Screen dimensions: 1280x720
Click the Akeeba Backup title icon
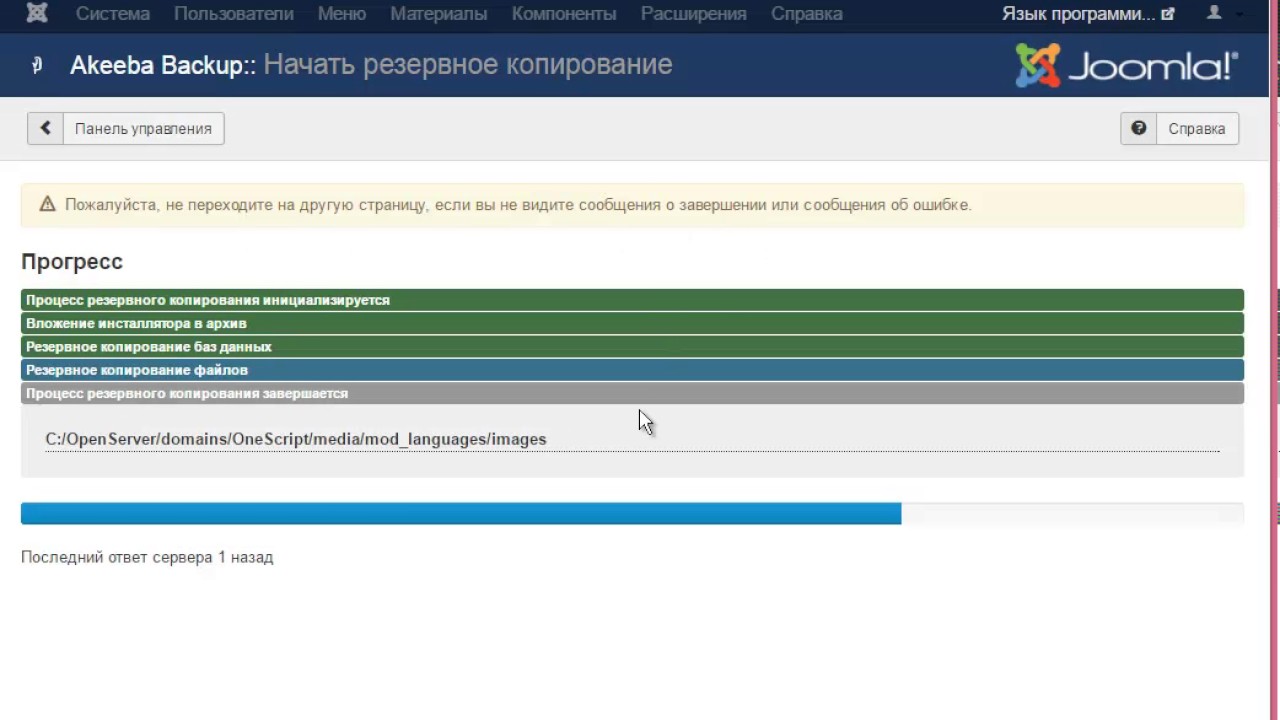(x=37, y=65)
